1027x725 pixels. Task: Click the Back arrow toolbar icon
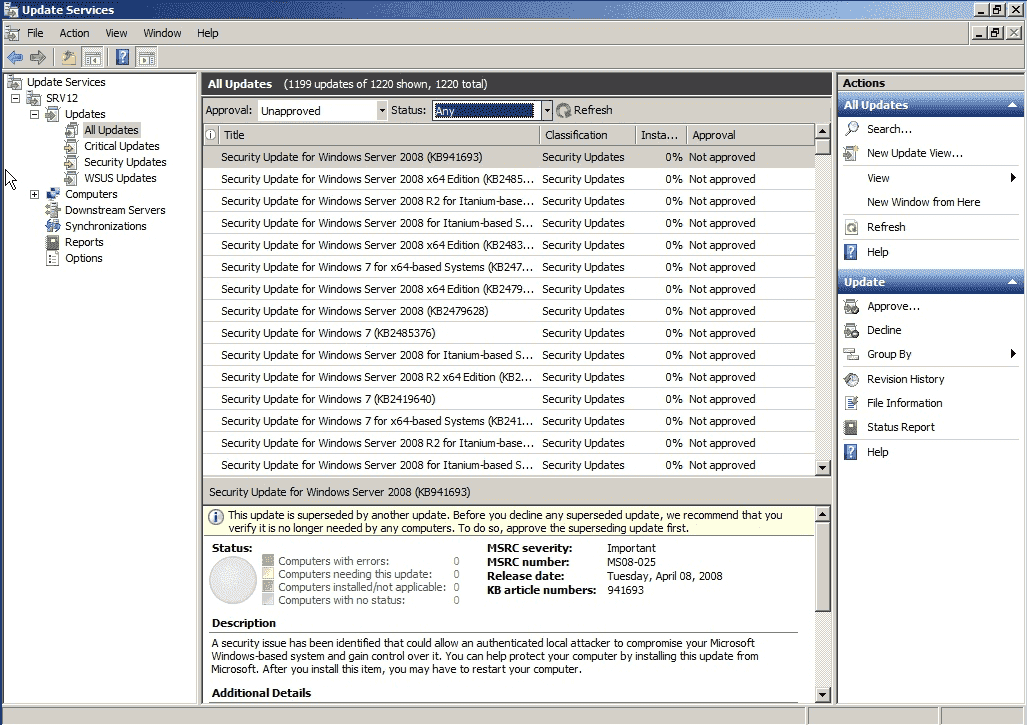click(x=14, y=58)
